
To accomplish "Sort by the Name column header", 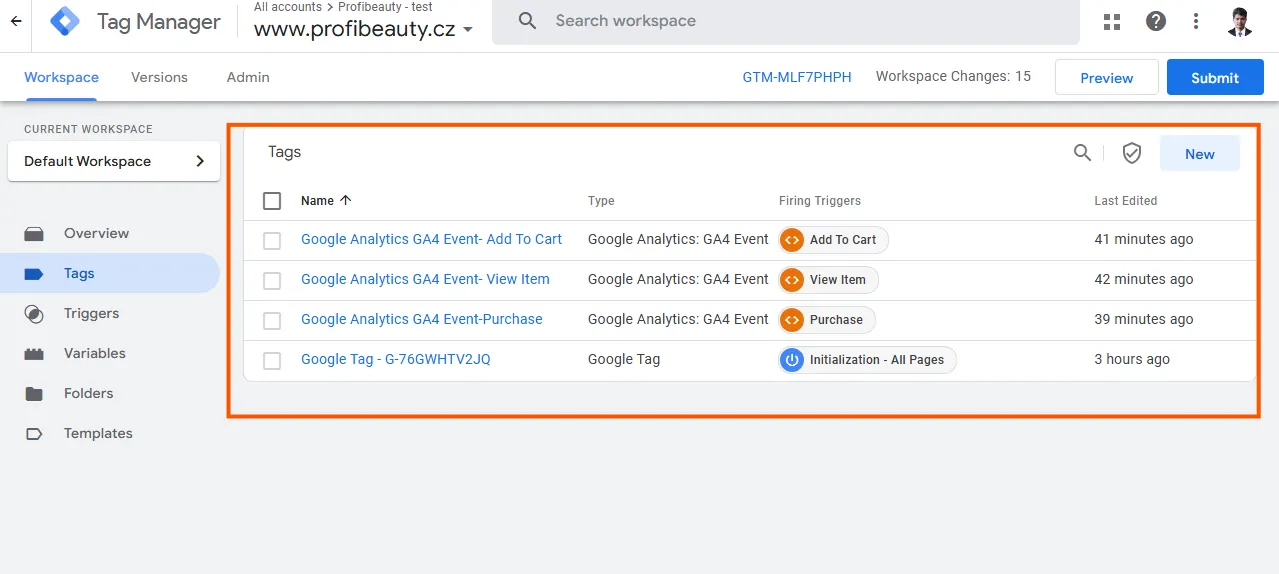I will point(317,200).
